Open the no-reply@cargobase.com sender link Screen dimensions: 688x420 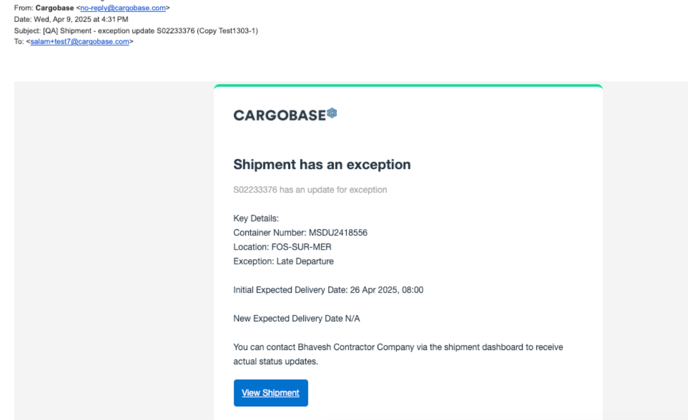coord(123,8)
